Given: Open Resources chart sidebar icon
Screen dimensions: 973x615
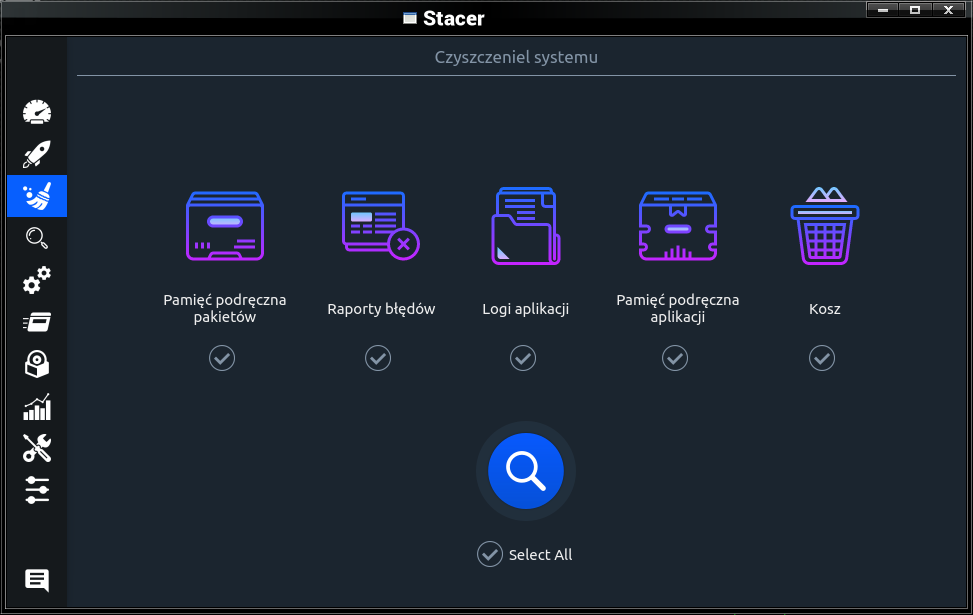Looking at the screenshot, I should [x=37, y=406].
